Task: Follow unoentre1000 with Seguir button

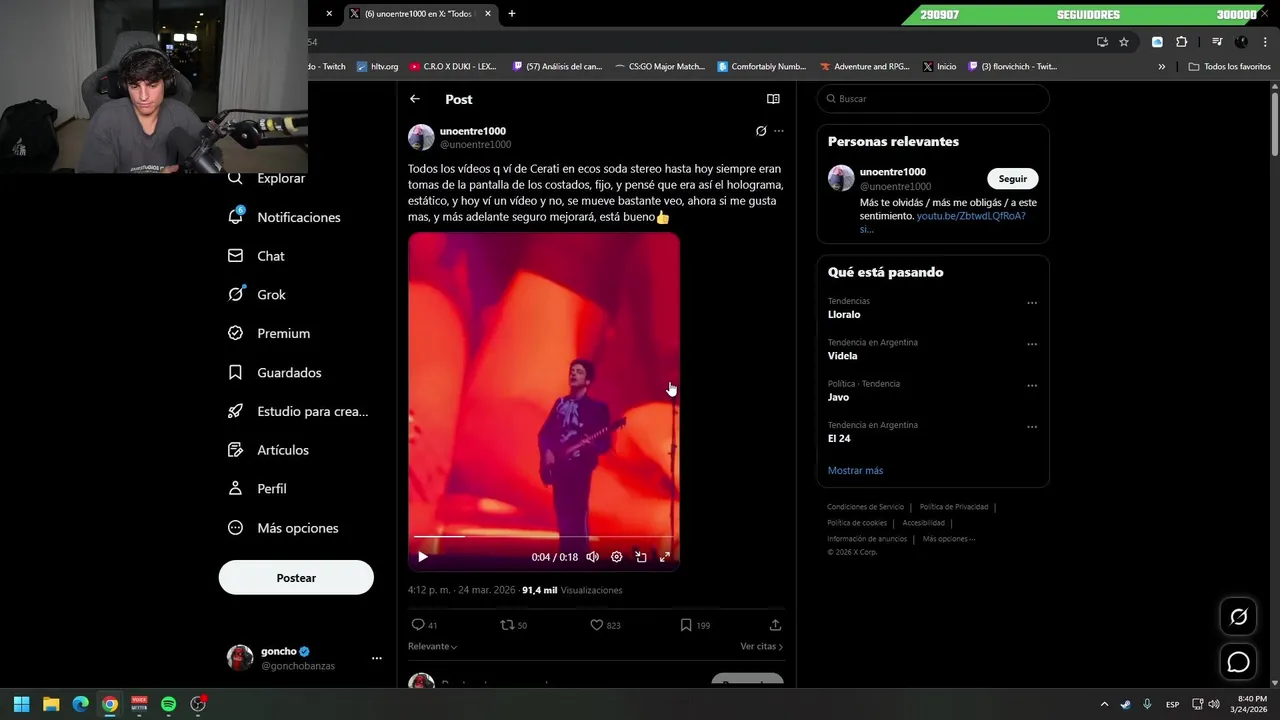Action: pos(1013,179)
